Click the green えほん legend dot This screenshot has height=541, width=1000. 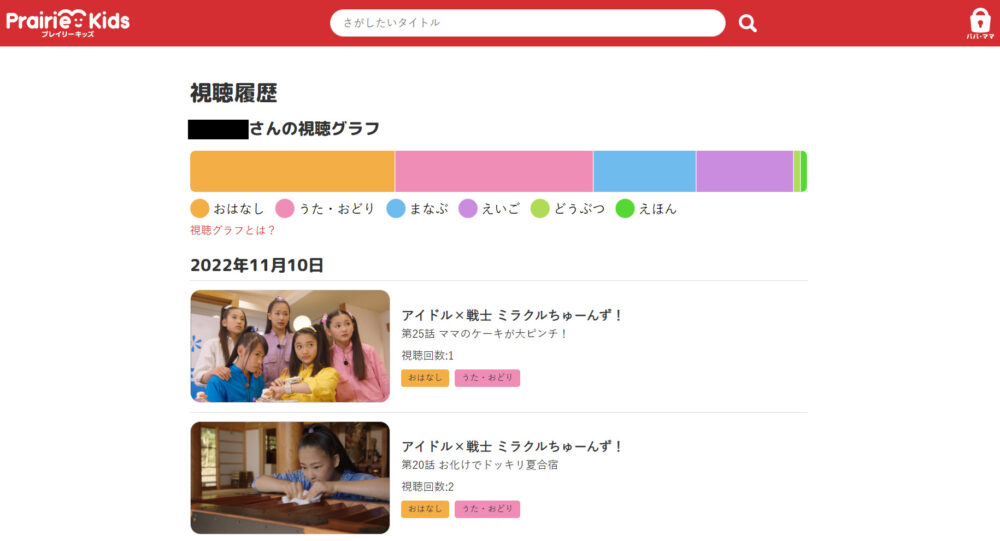(x=625, y=209)
